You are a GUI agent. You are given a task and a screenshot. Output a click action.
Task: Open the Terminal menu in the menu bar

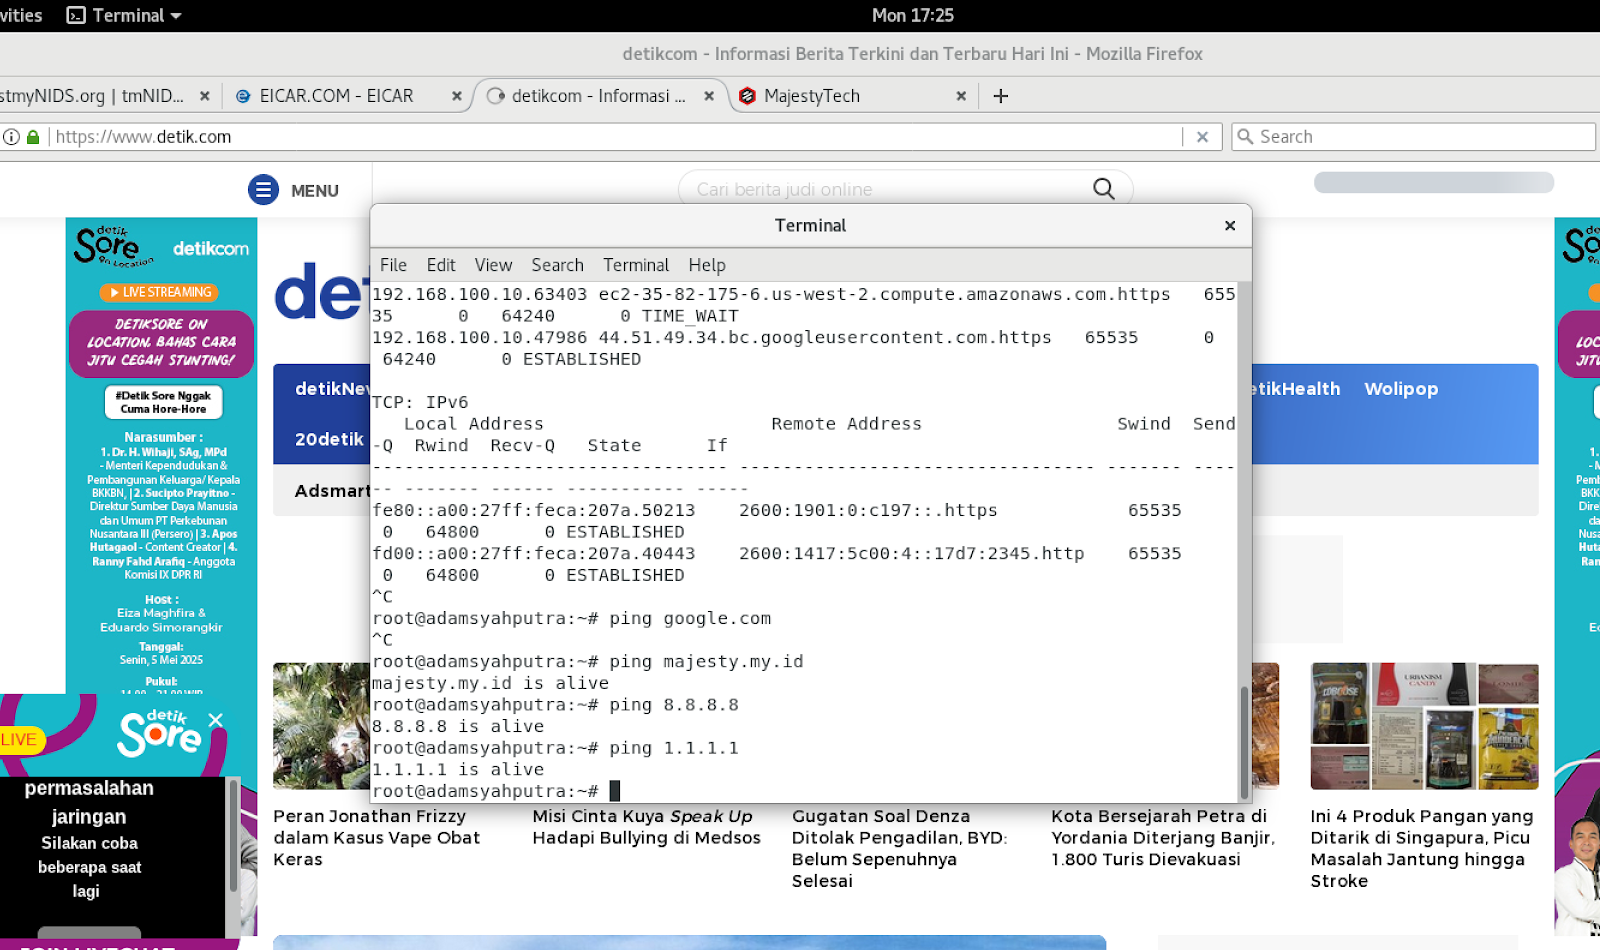click(636, 265)
